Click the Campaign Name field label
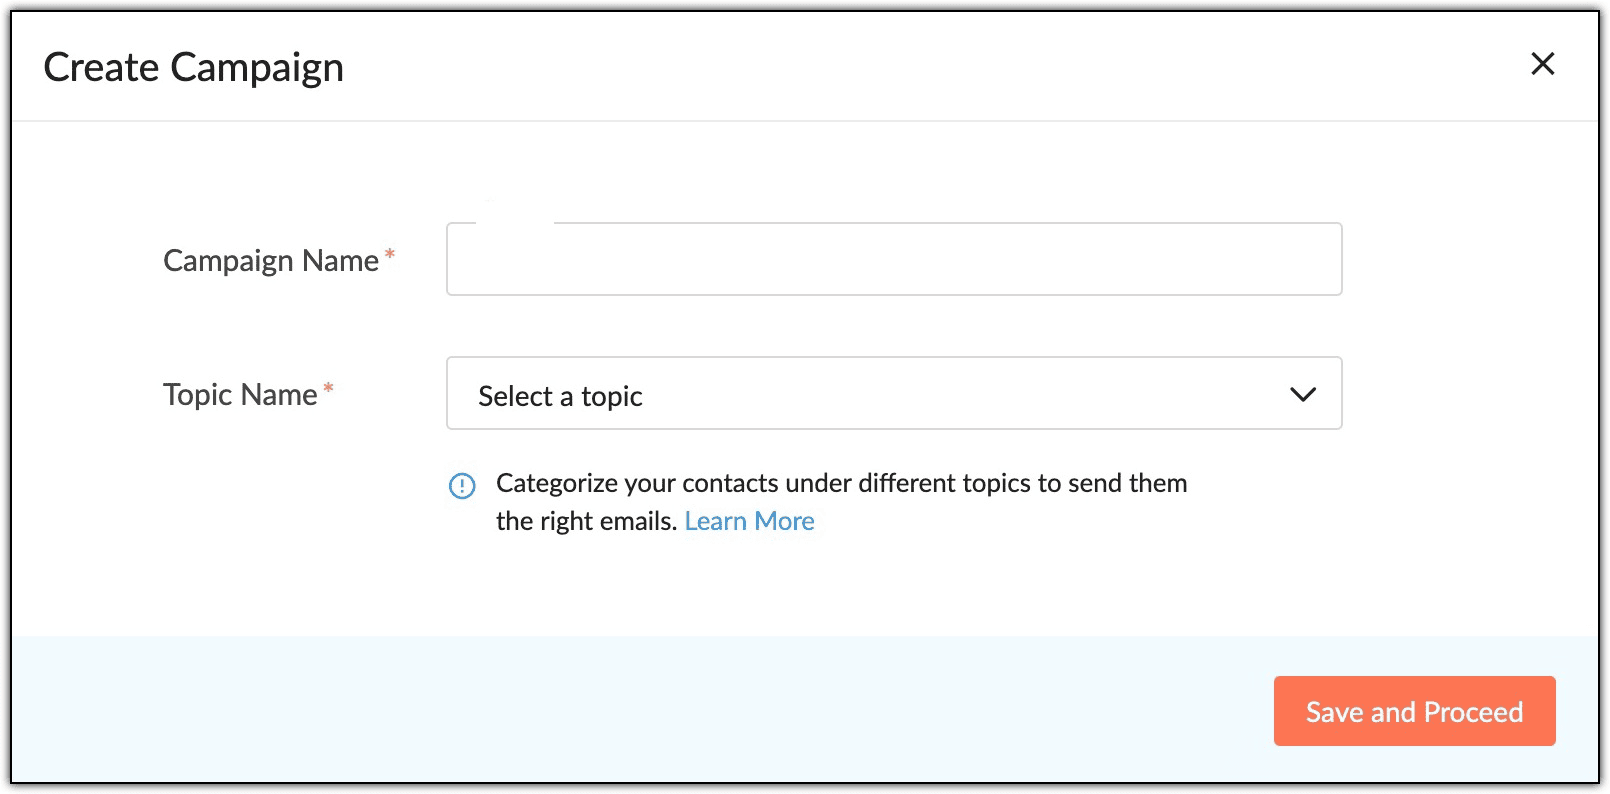The height and width of the screenshot is (794, 1610). click(x=271, y=261)
